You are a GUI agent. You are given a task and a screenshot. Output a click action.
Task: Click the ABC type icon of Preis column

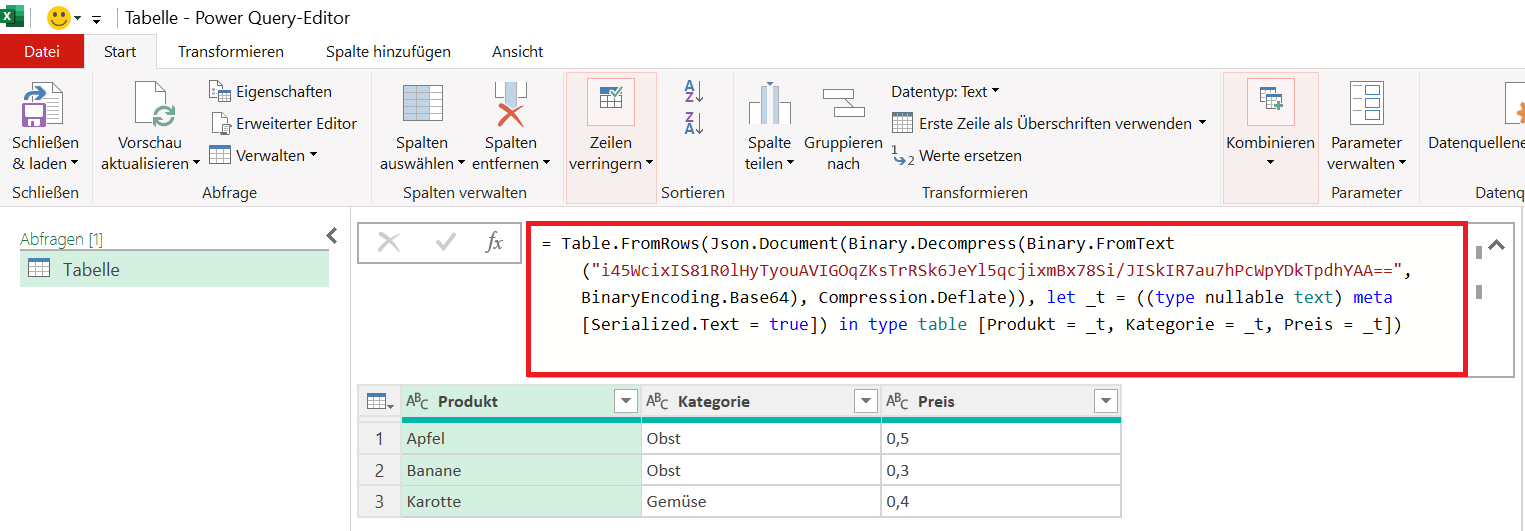click(897, 401)
